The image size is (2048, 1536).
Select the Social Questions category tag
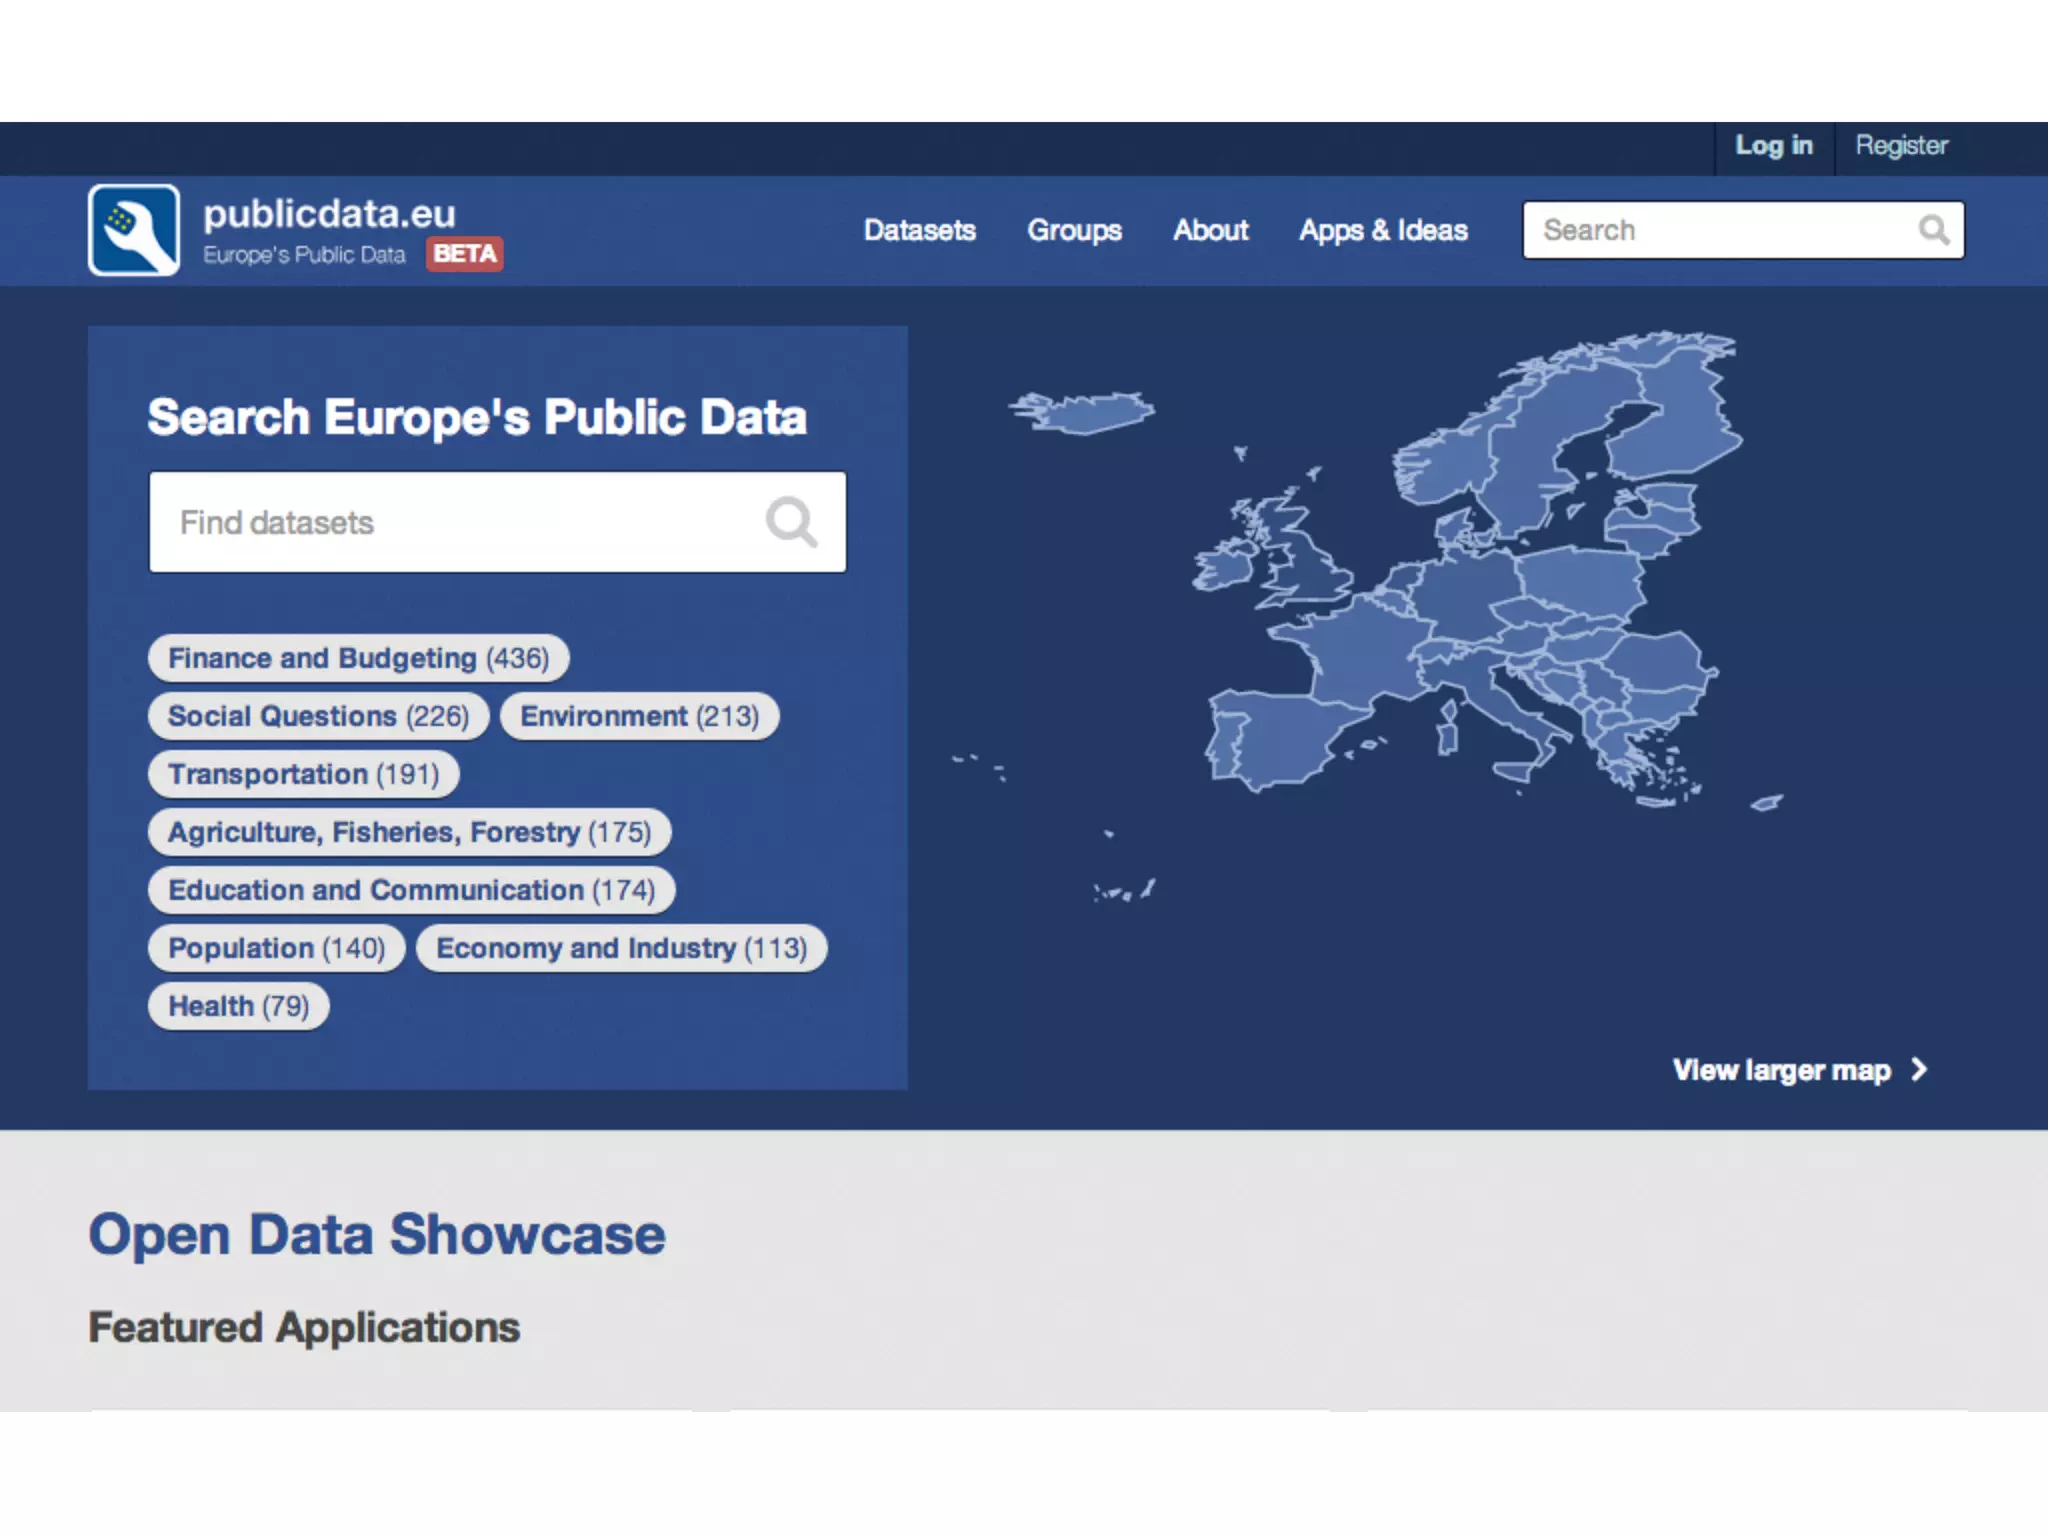(x=318, y=716)
